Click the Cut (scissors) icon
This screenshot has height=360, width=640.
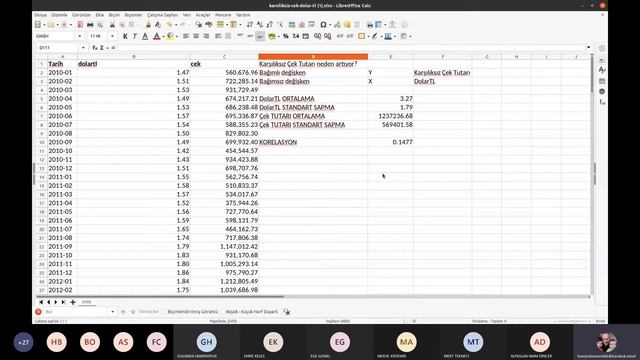pyautogui.click(x=112, y=25)
